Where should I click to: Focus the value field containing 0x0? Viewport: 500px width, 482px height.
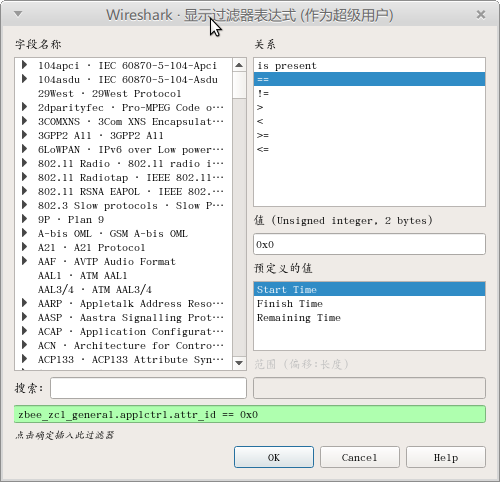[369, 244]
